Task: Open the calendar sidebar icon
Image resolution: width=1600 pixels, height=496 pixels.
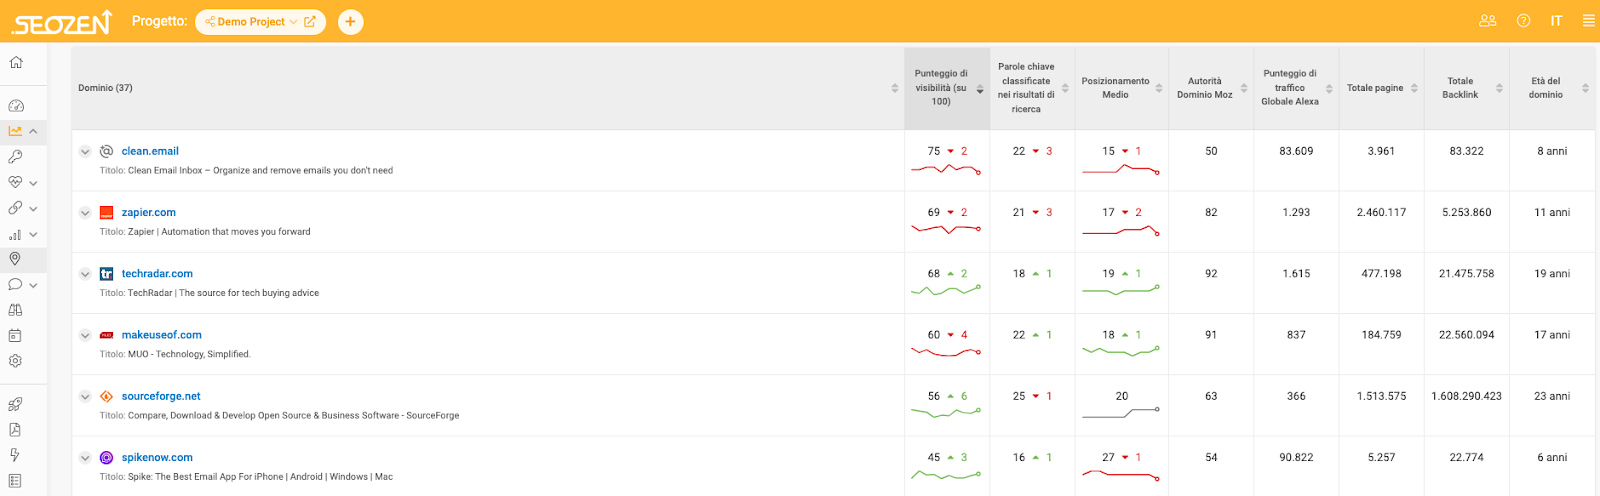Action: pyautogui.click(x=15, y=335)
